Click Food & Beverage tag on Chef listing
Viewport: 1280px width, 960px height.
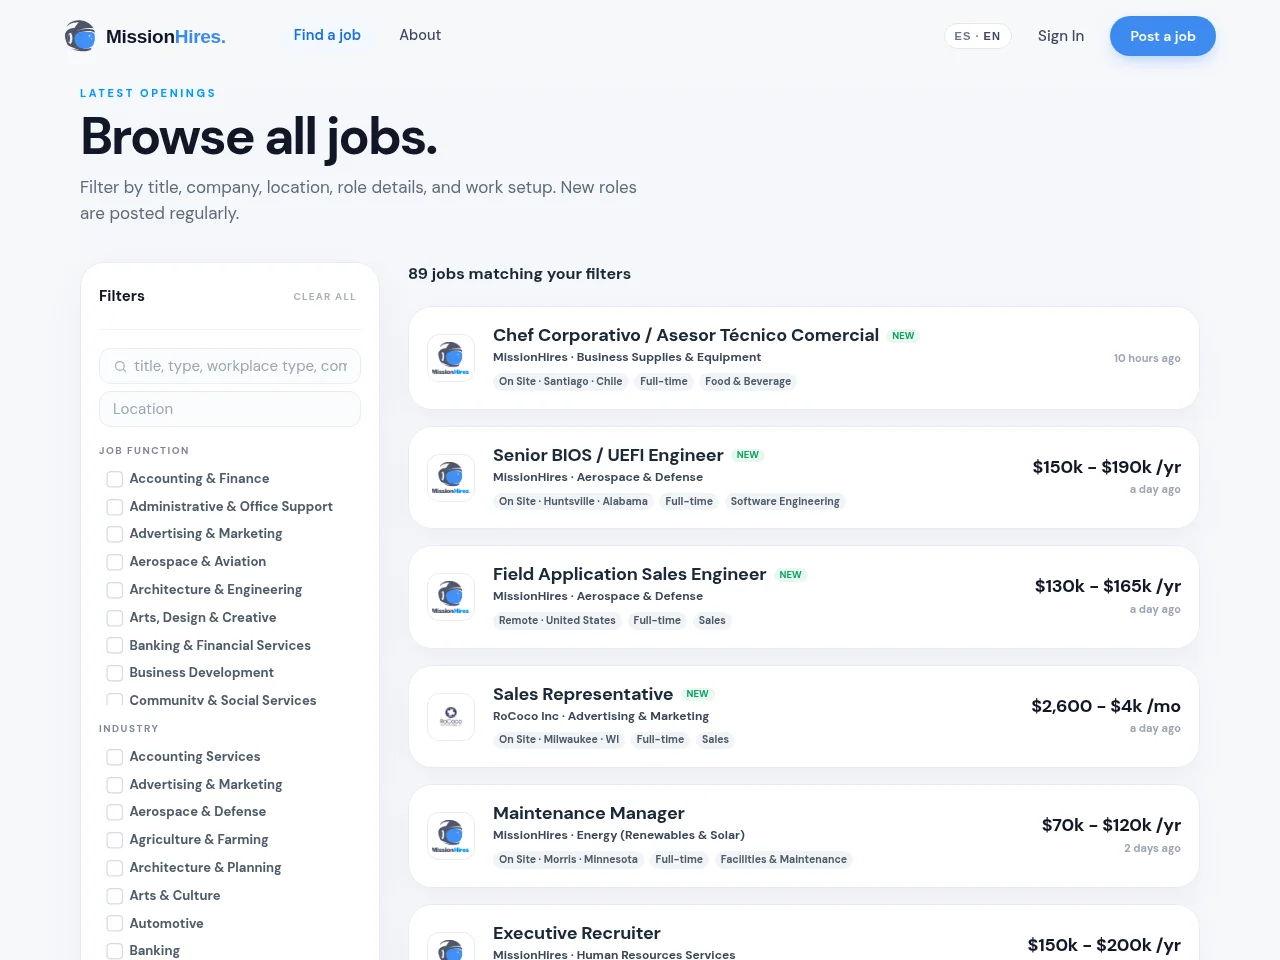point(748,382)
